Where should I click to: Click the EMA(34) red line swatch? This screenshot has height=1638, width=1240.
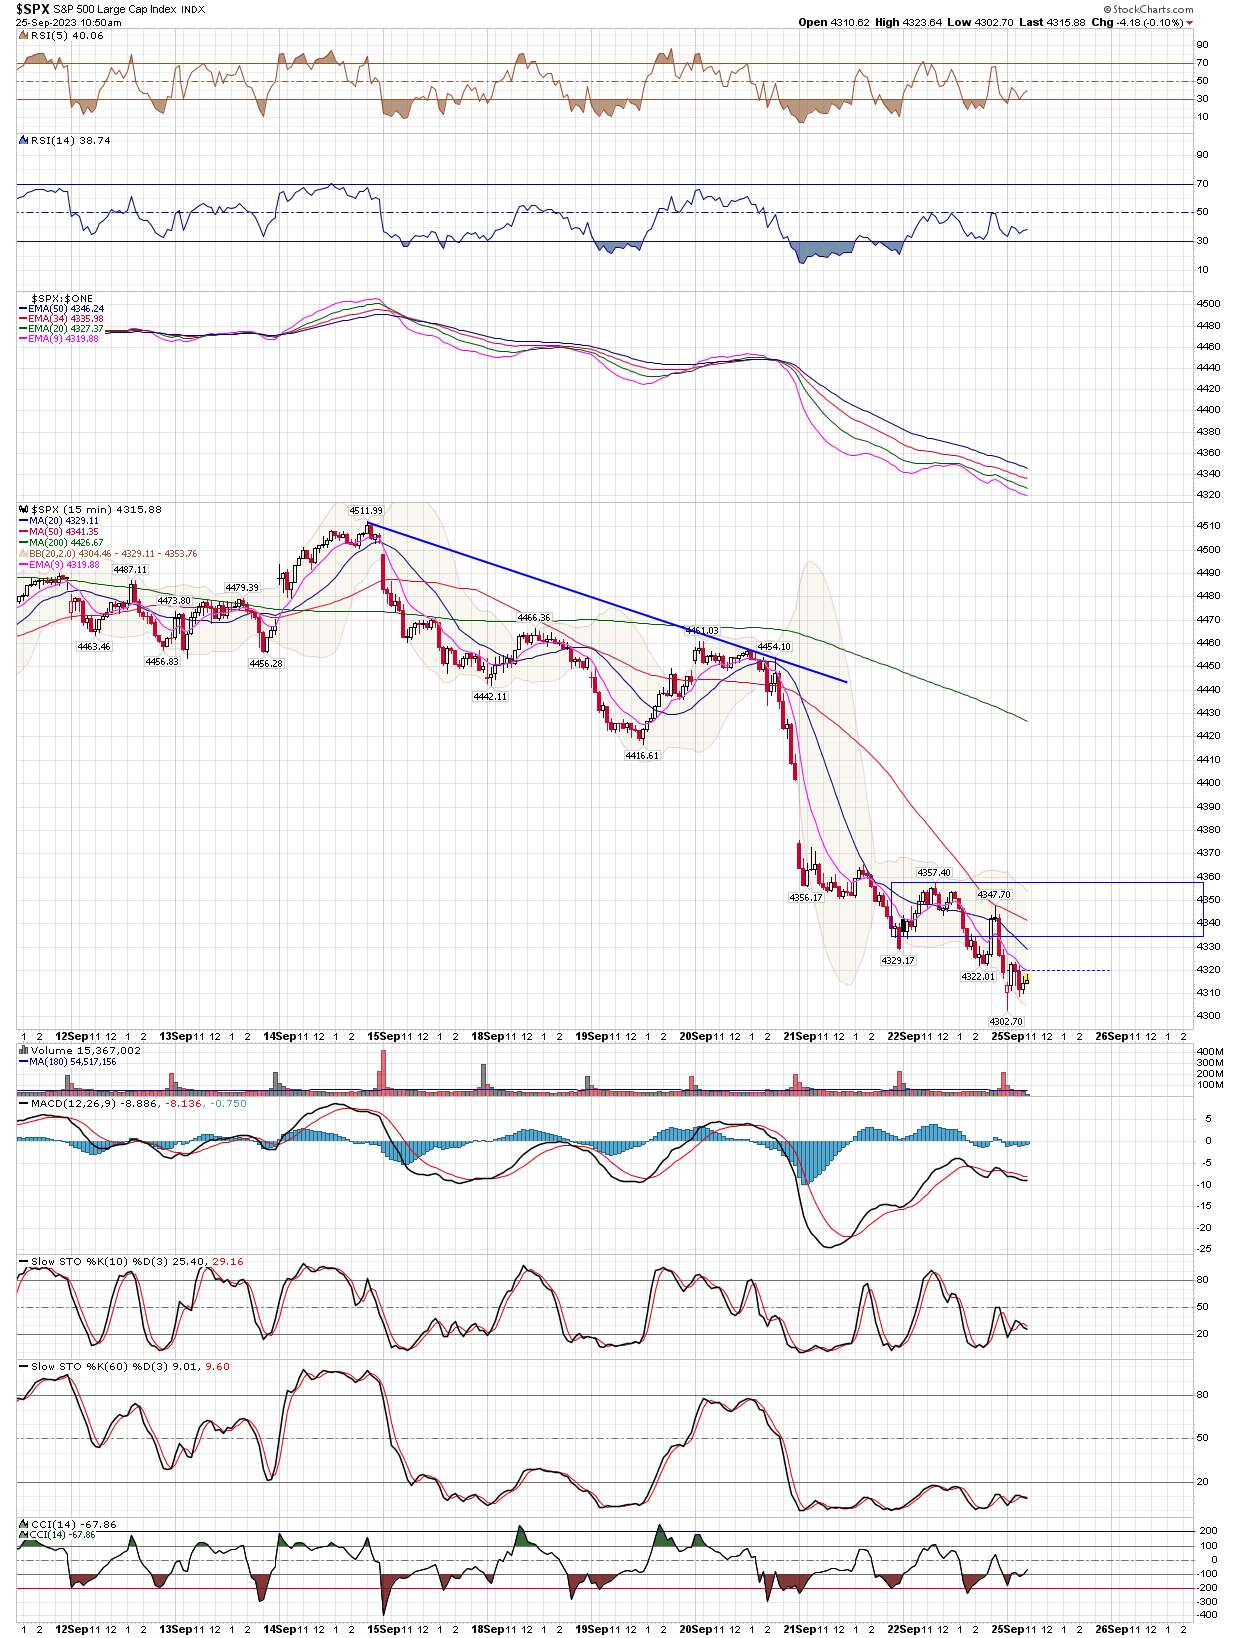(23, 319)
